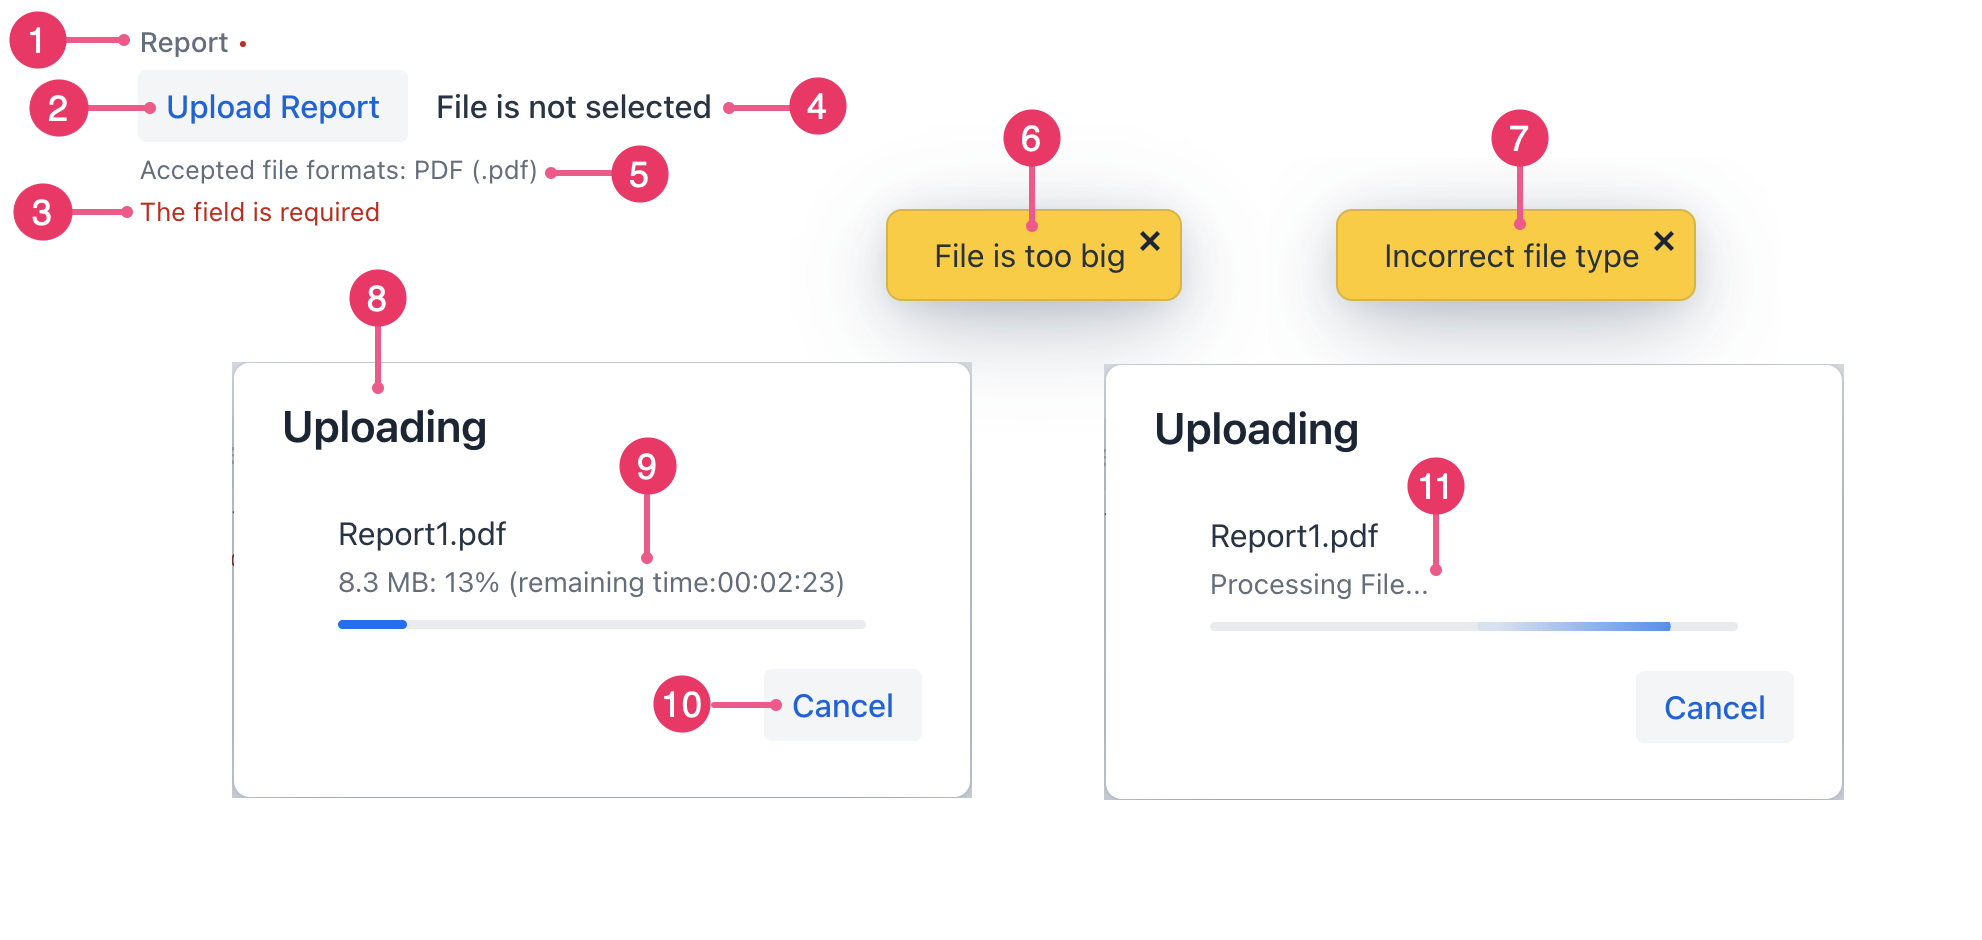Dismiss the 'File is too big' warning
This screenshot has width=1982, height=940.
(x=1150, y=240)
